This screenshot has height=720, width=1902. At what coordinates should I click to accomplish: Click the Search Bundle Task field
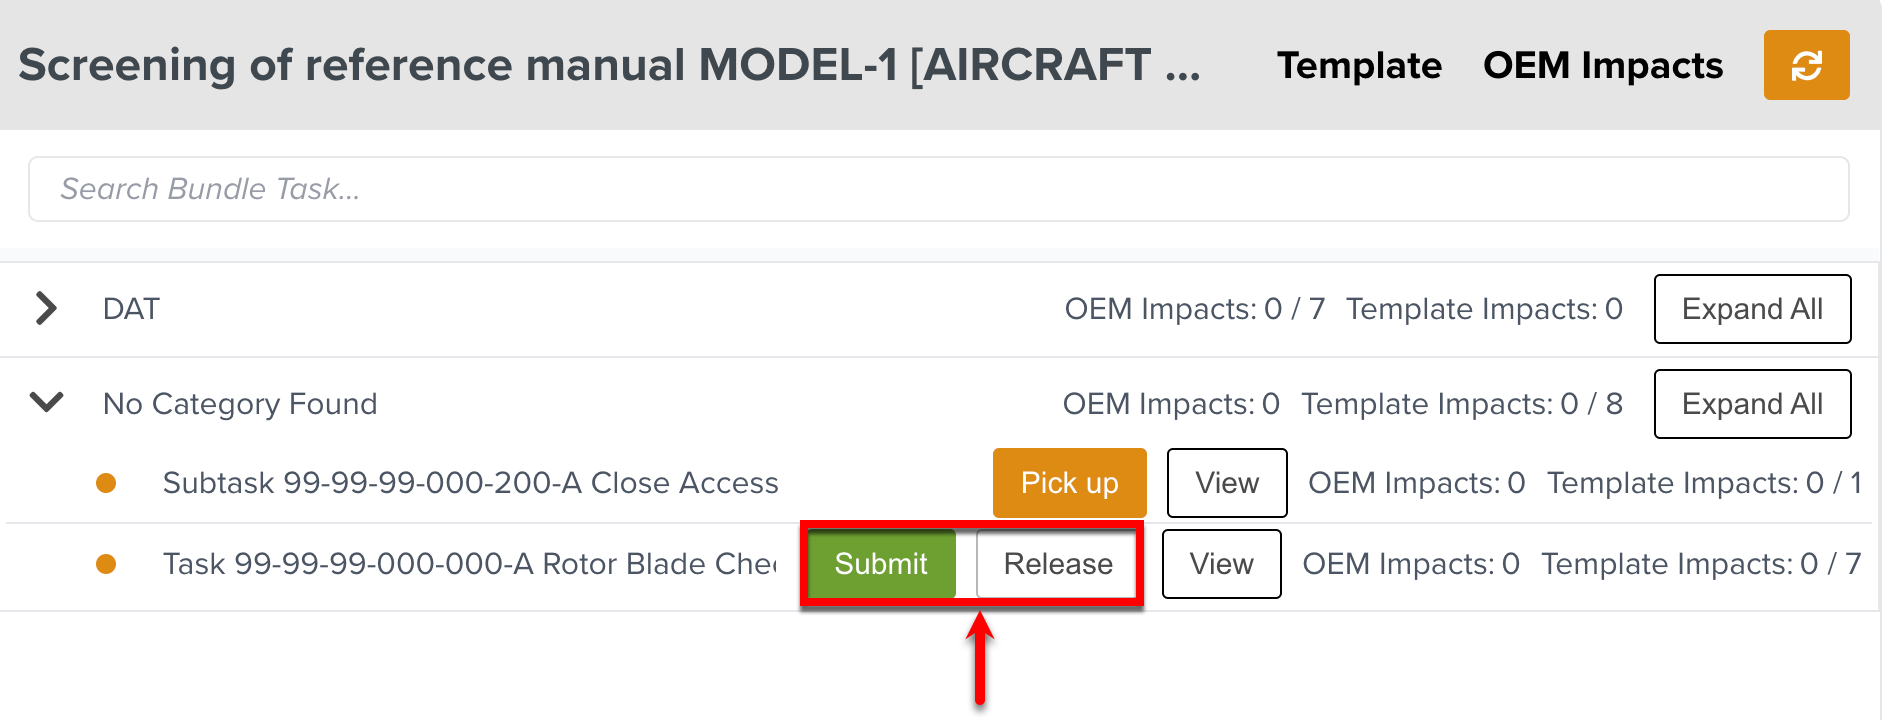(x=938, y=189)
